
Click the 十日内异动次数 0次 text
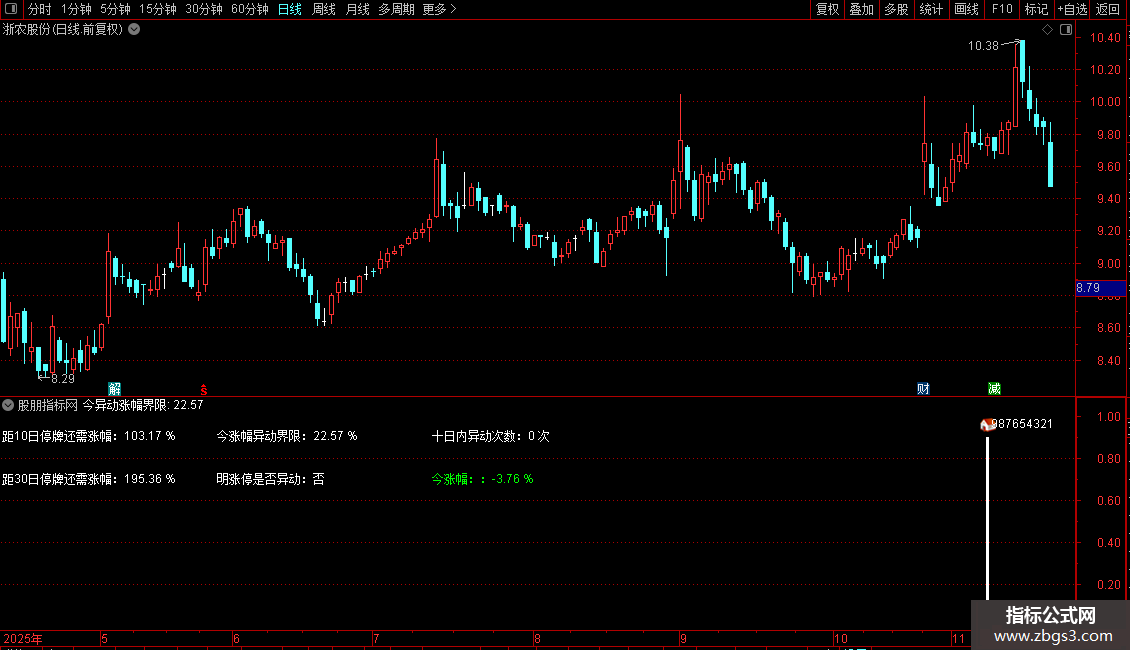pos(491,436)
